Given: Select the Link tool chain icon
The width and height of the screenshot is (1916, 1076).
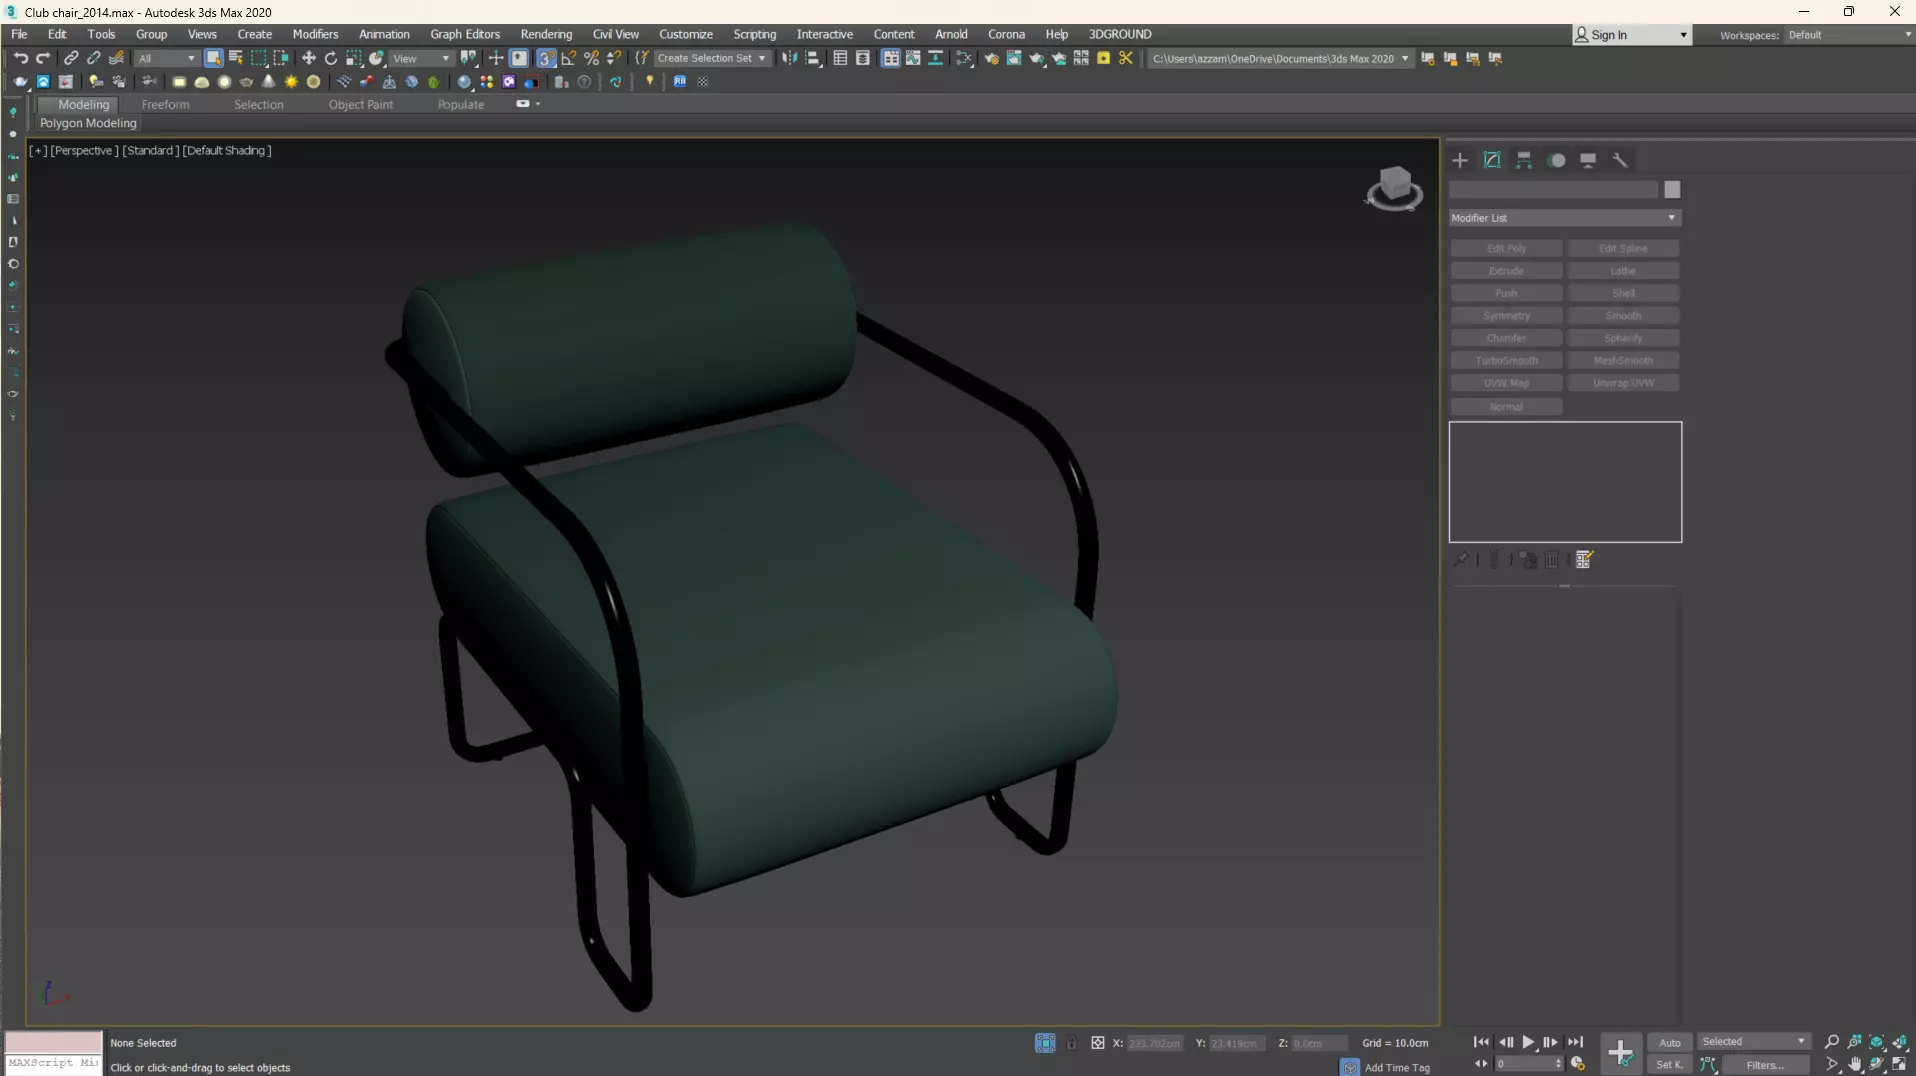Looking at the screenshot, I should point(71,58).
